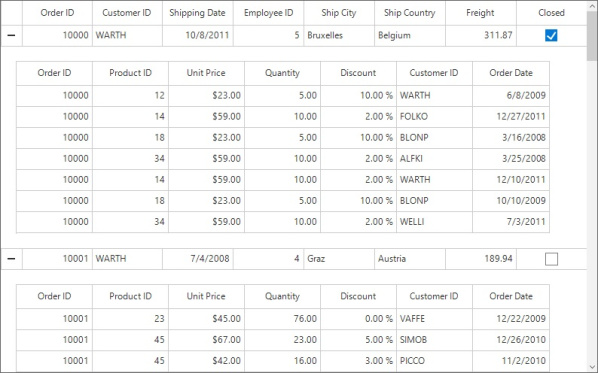
Task: Select the 12/22/2009 order date cell
Action: tap(511, 319)
